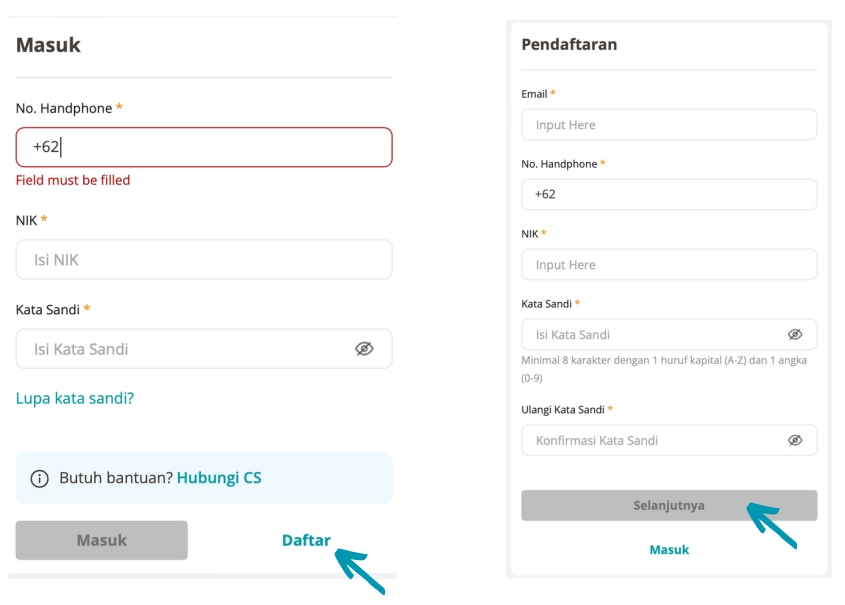Click the info icon beside Butuh bantuan

click(39, 478)
